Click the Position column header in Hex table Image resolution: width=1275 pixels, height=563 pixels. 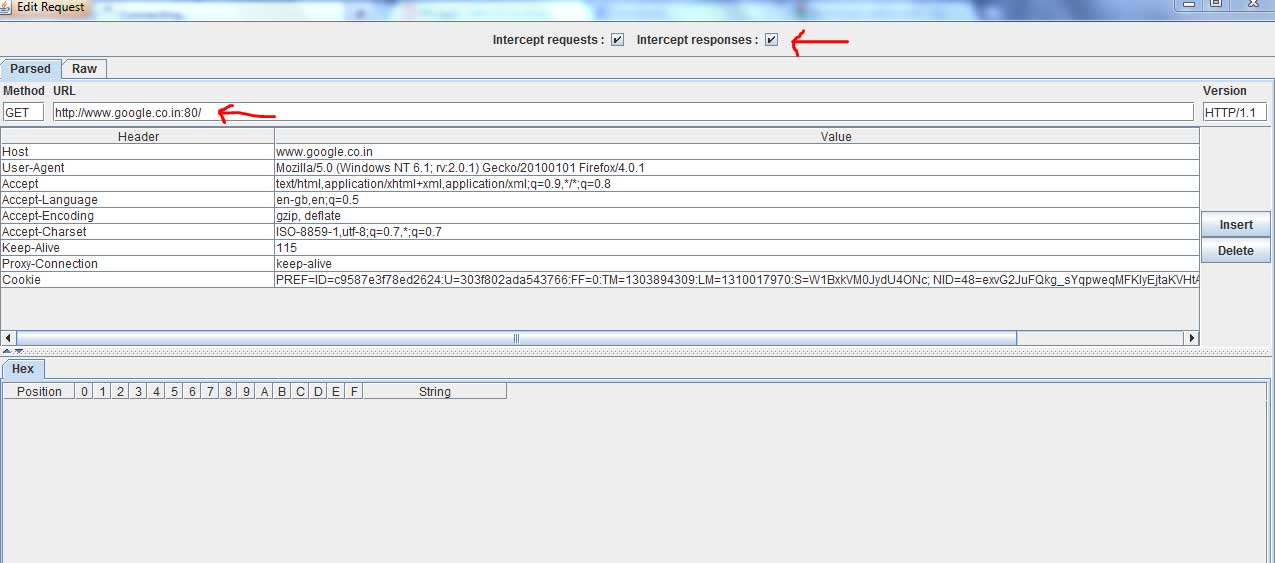point(39,392)
